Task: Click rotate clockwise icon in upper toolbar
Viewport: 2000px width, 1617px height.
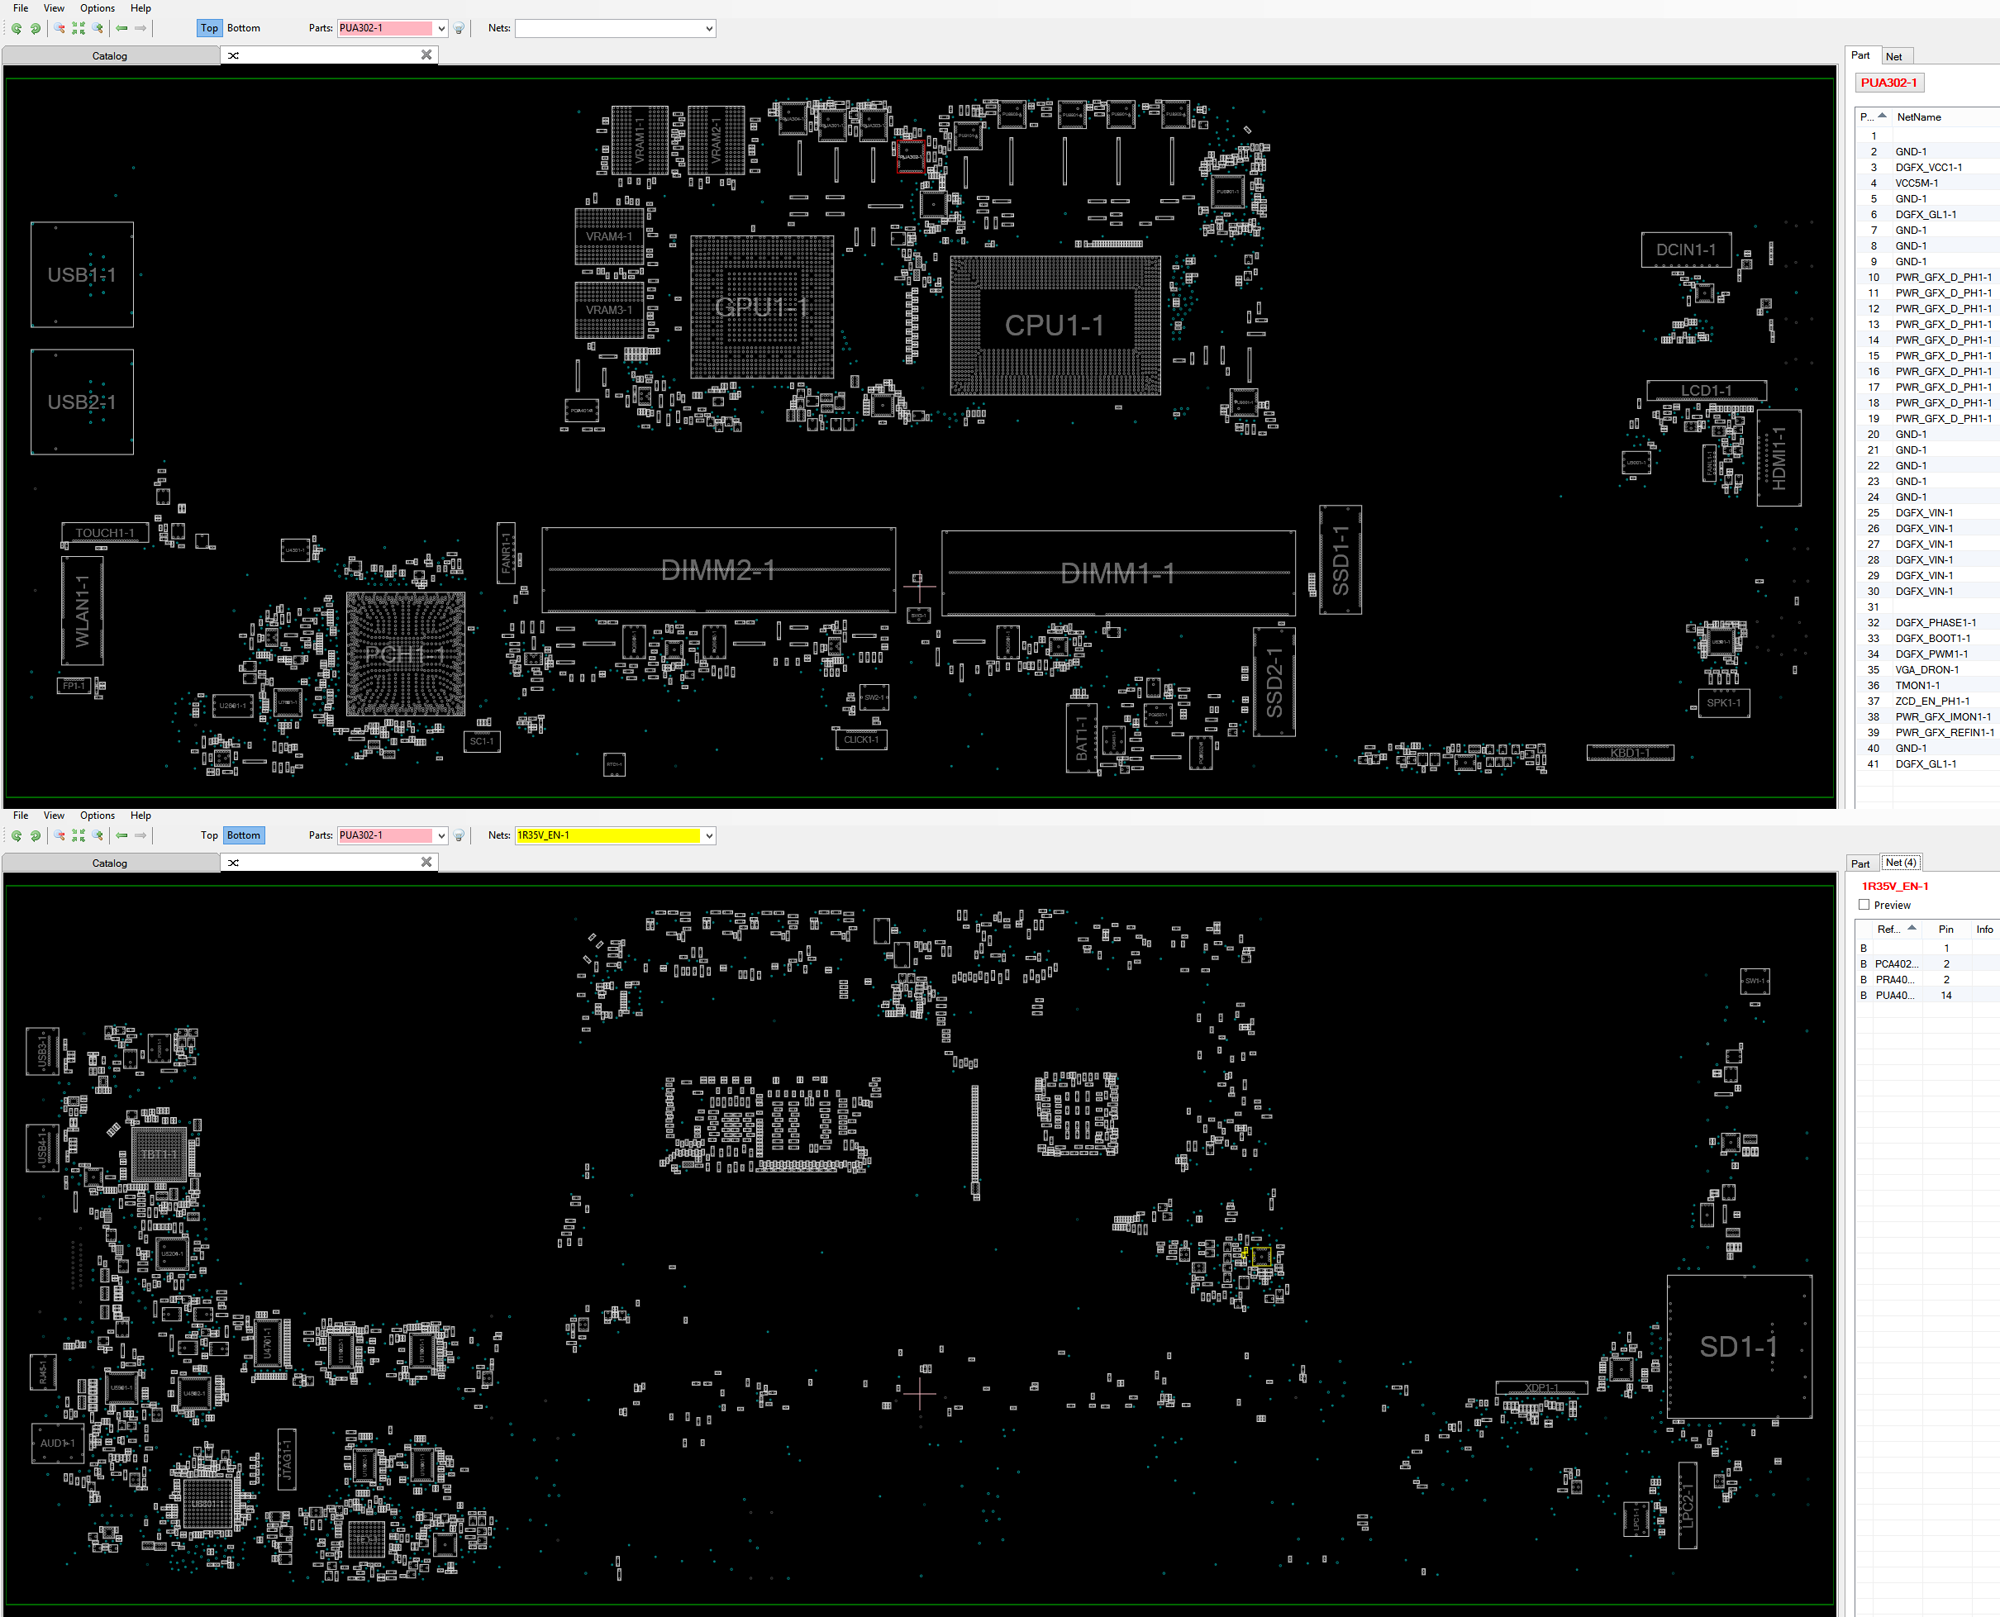Action: 35,28
